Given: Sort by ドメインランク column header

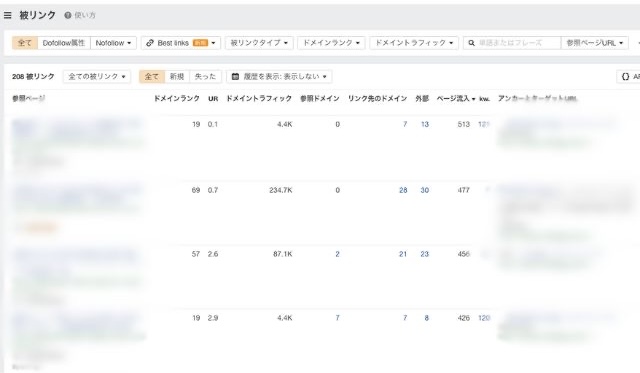Looking at the screenshot, I should click(x=176, y=98).
